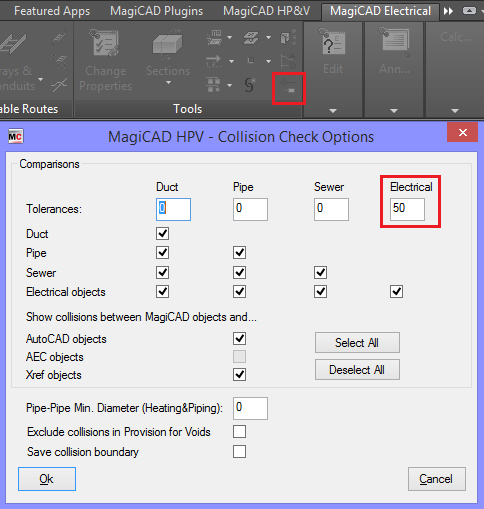Click the grid blocks icon in Tools bottom row
This screenshot has width=484, height=509.
click(x=213, y=85)
